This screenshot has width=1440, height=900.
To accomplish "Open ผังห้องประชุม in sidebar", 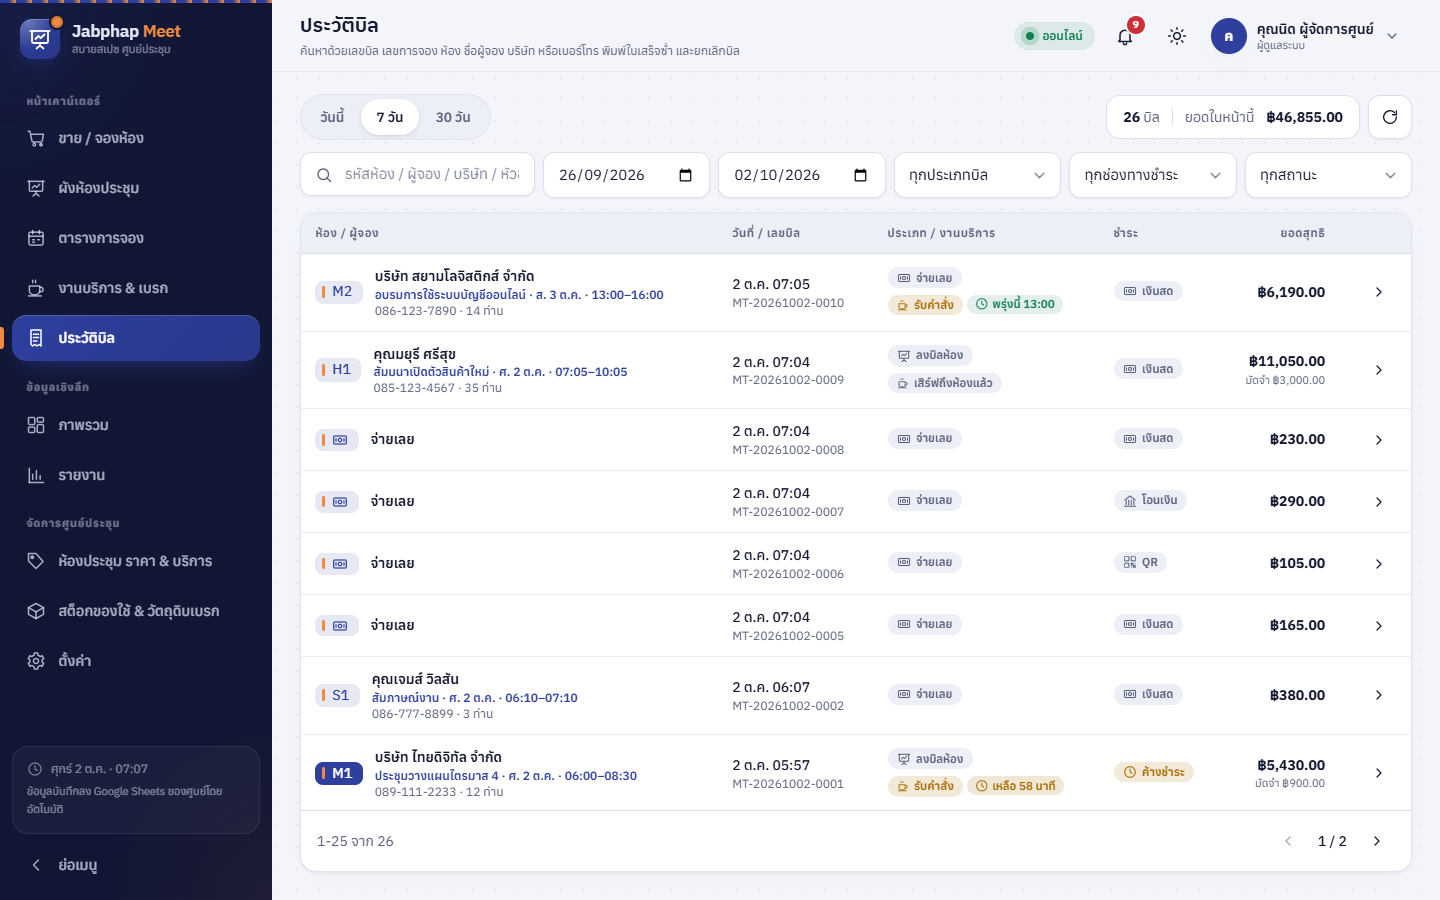I will coord(136,188).
